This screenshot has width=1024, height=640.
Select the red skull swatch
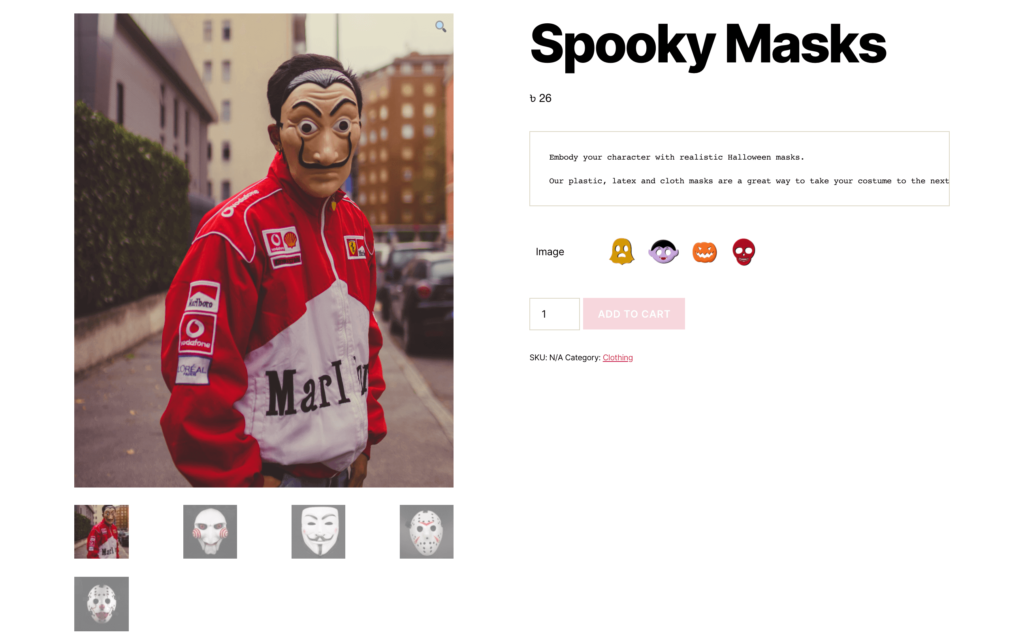(x=743, y=252)
